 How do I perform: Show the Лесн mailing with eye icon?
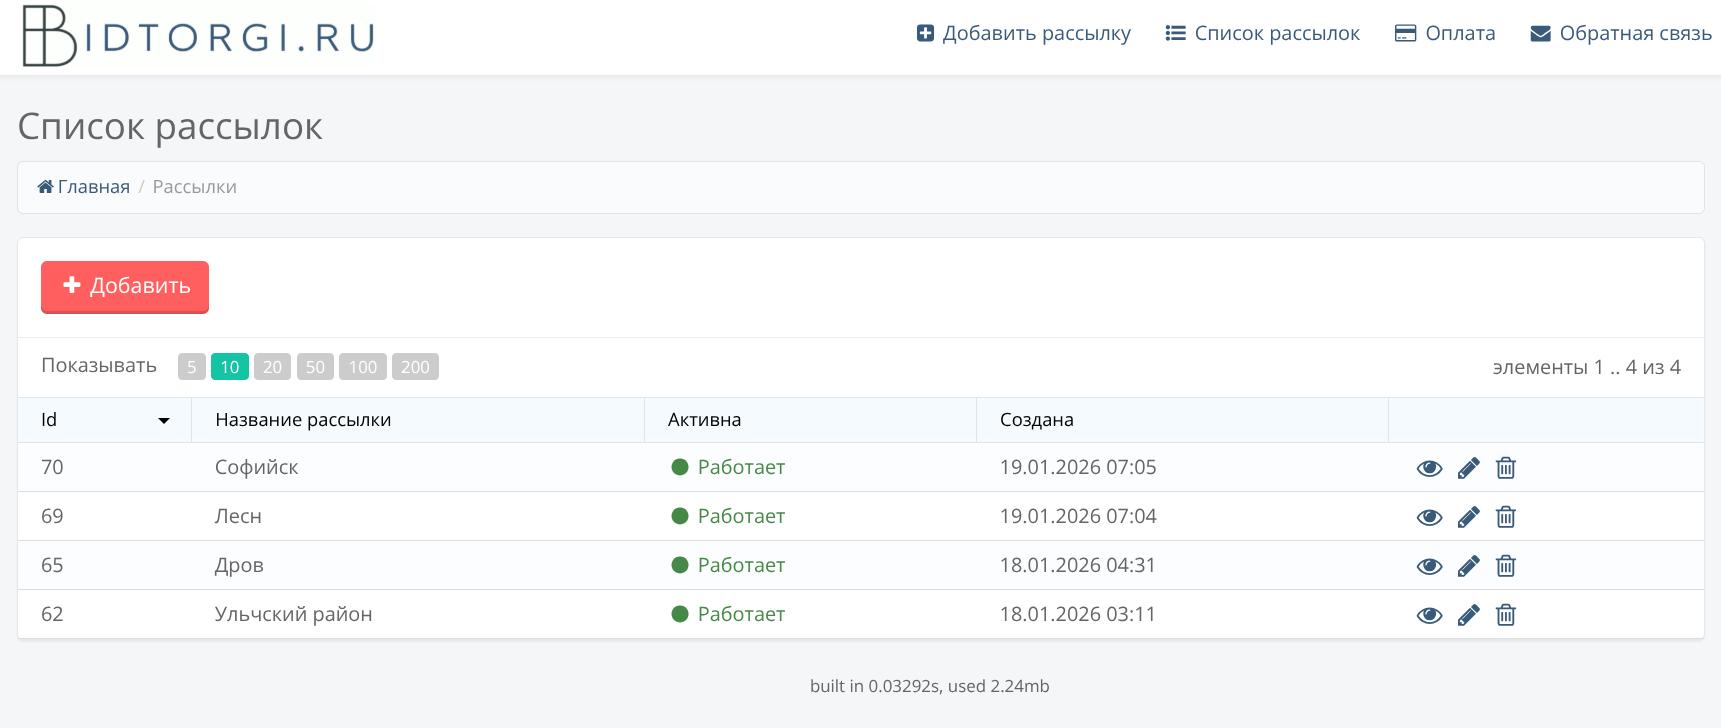tap(1429, 517)
